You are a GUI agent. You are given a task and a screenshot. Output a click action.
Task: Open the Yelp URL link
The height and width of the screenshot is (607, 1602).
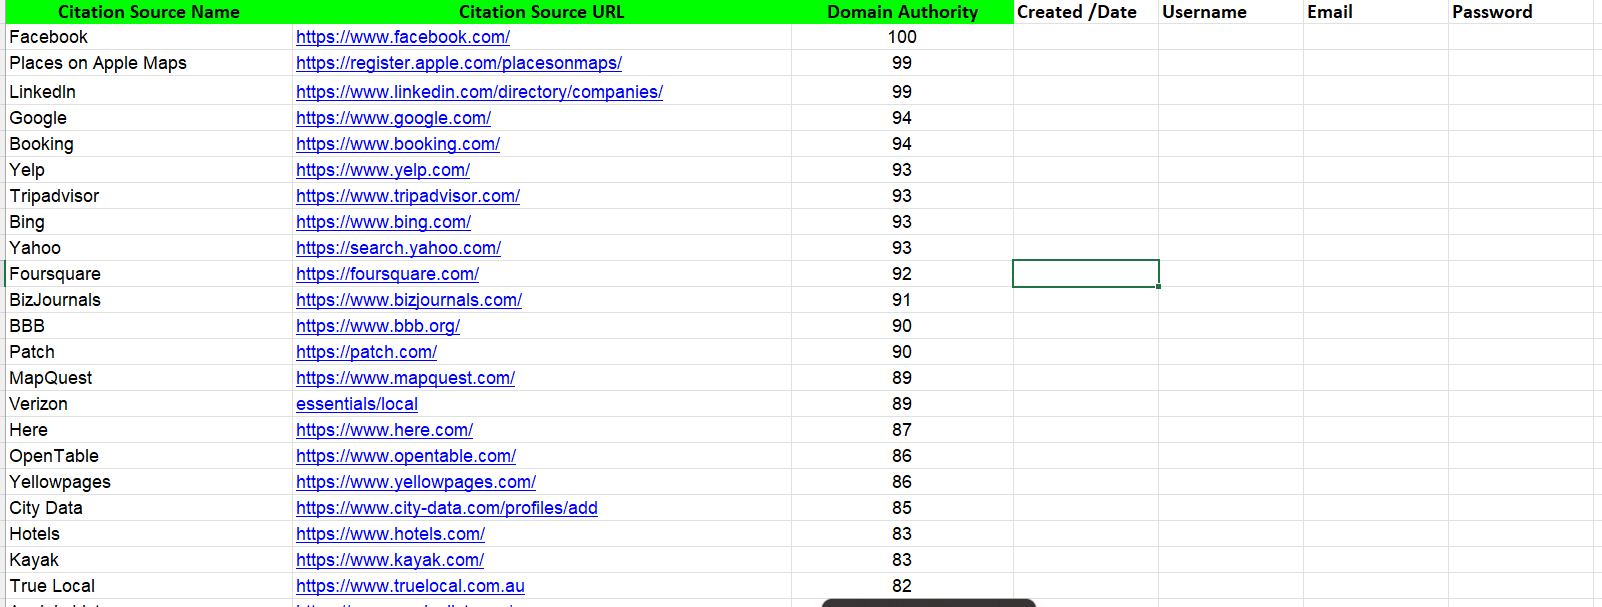coord(383,170)
